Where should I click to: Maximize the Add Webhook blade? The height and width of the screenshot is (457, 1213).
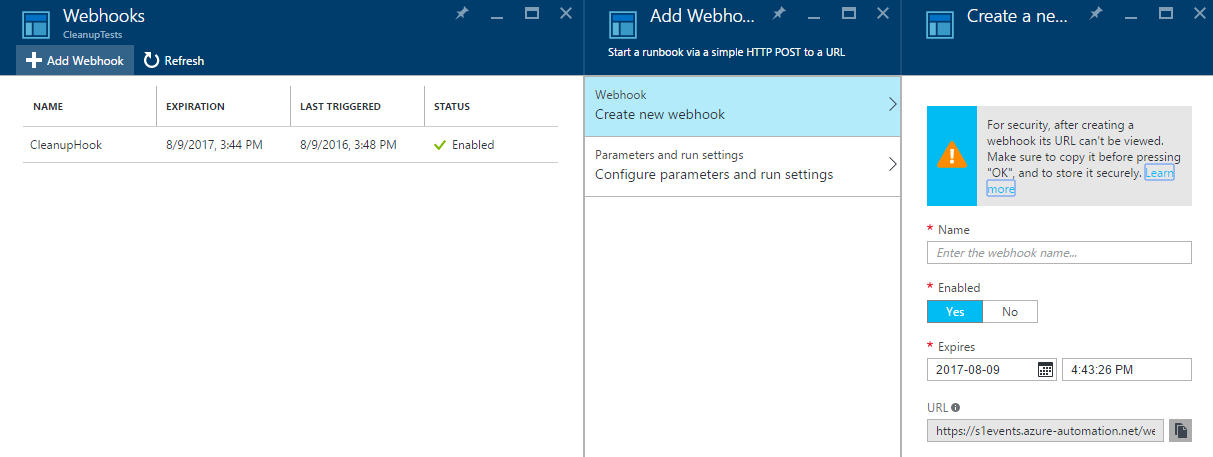849,13
